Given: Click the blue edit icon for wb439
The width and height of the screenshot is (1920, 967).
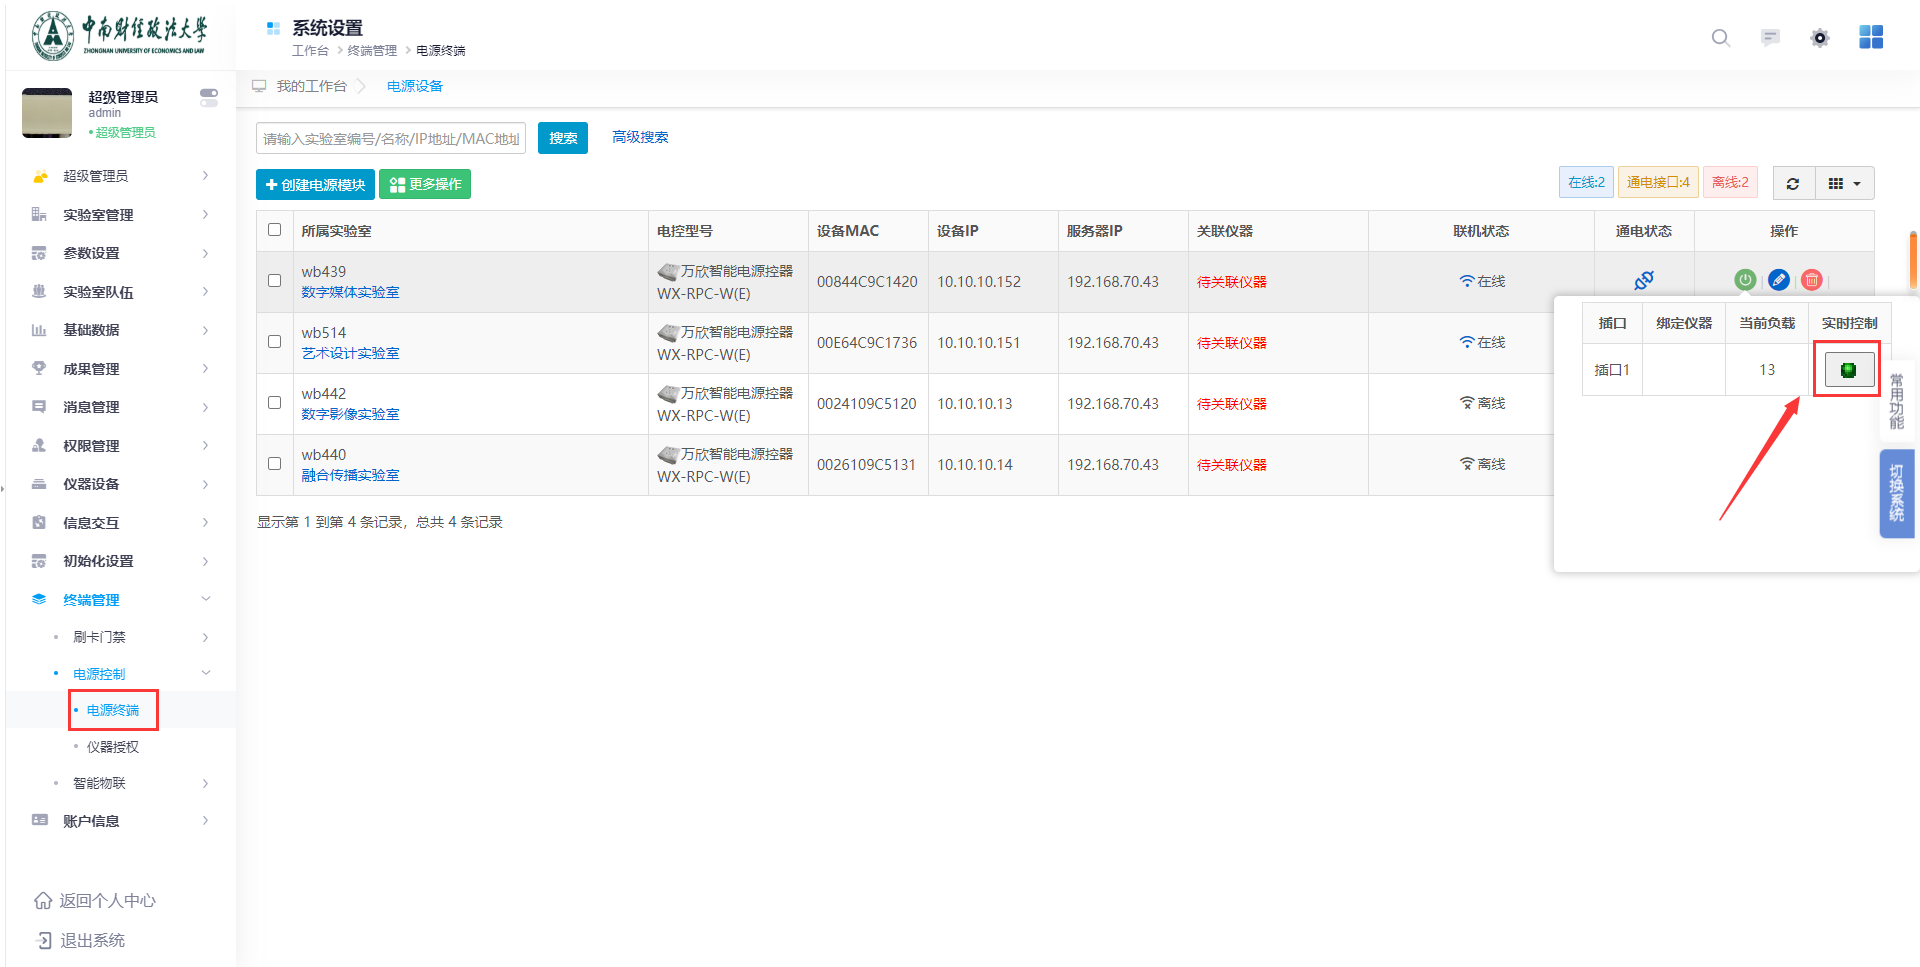Looking at the screenshot, I should click(x=1778, y=280).
